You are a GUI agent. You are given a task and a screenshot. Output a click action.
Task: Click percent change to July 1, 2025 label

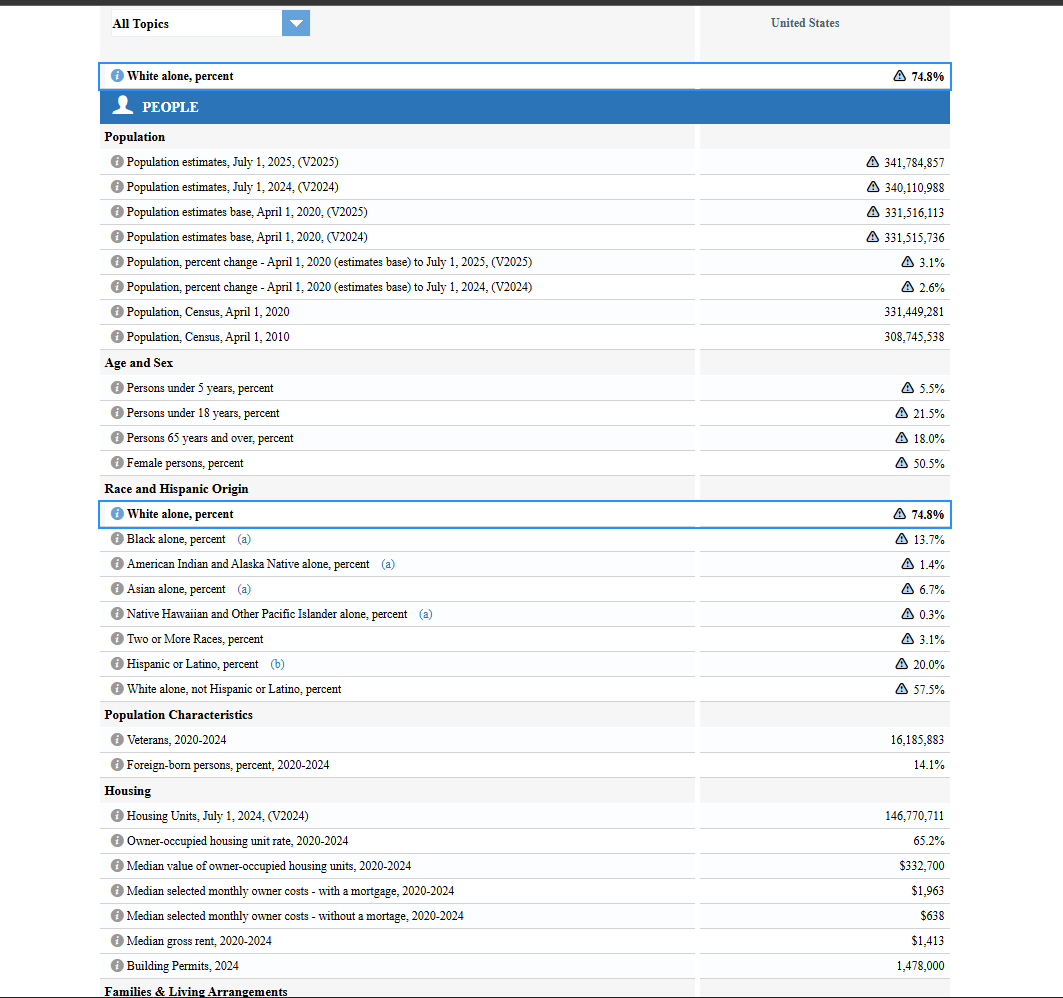(329, 262)
